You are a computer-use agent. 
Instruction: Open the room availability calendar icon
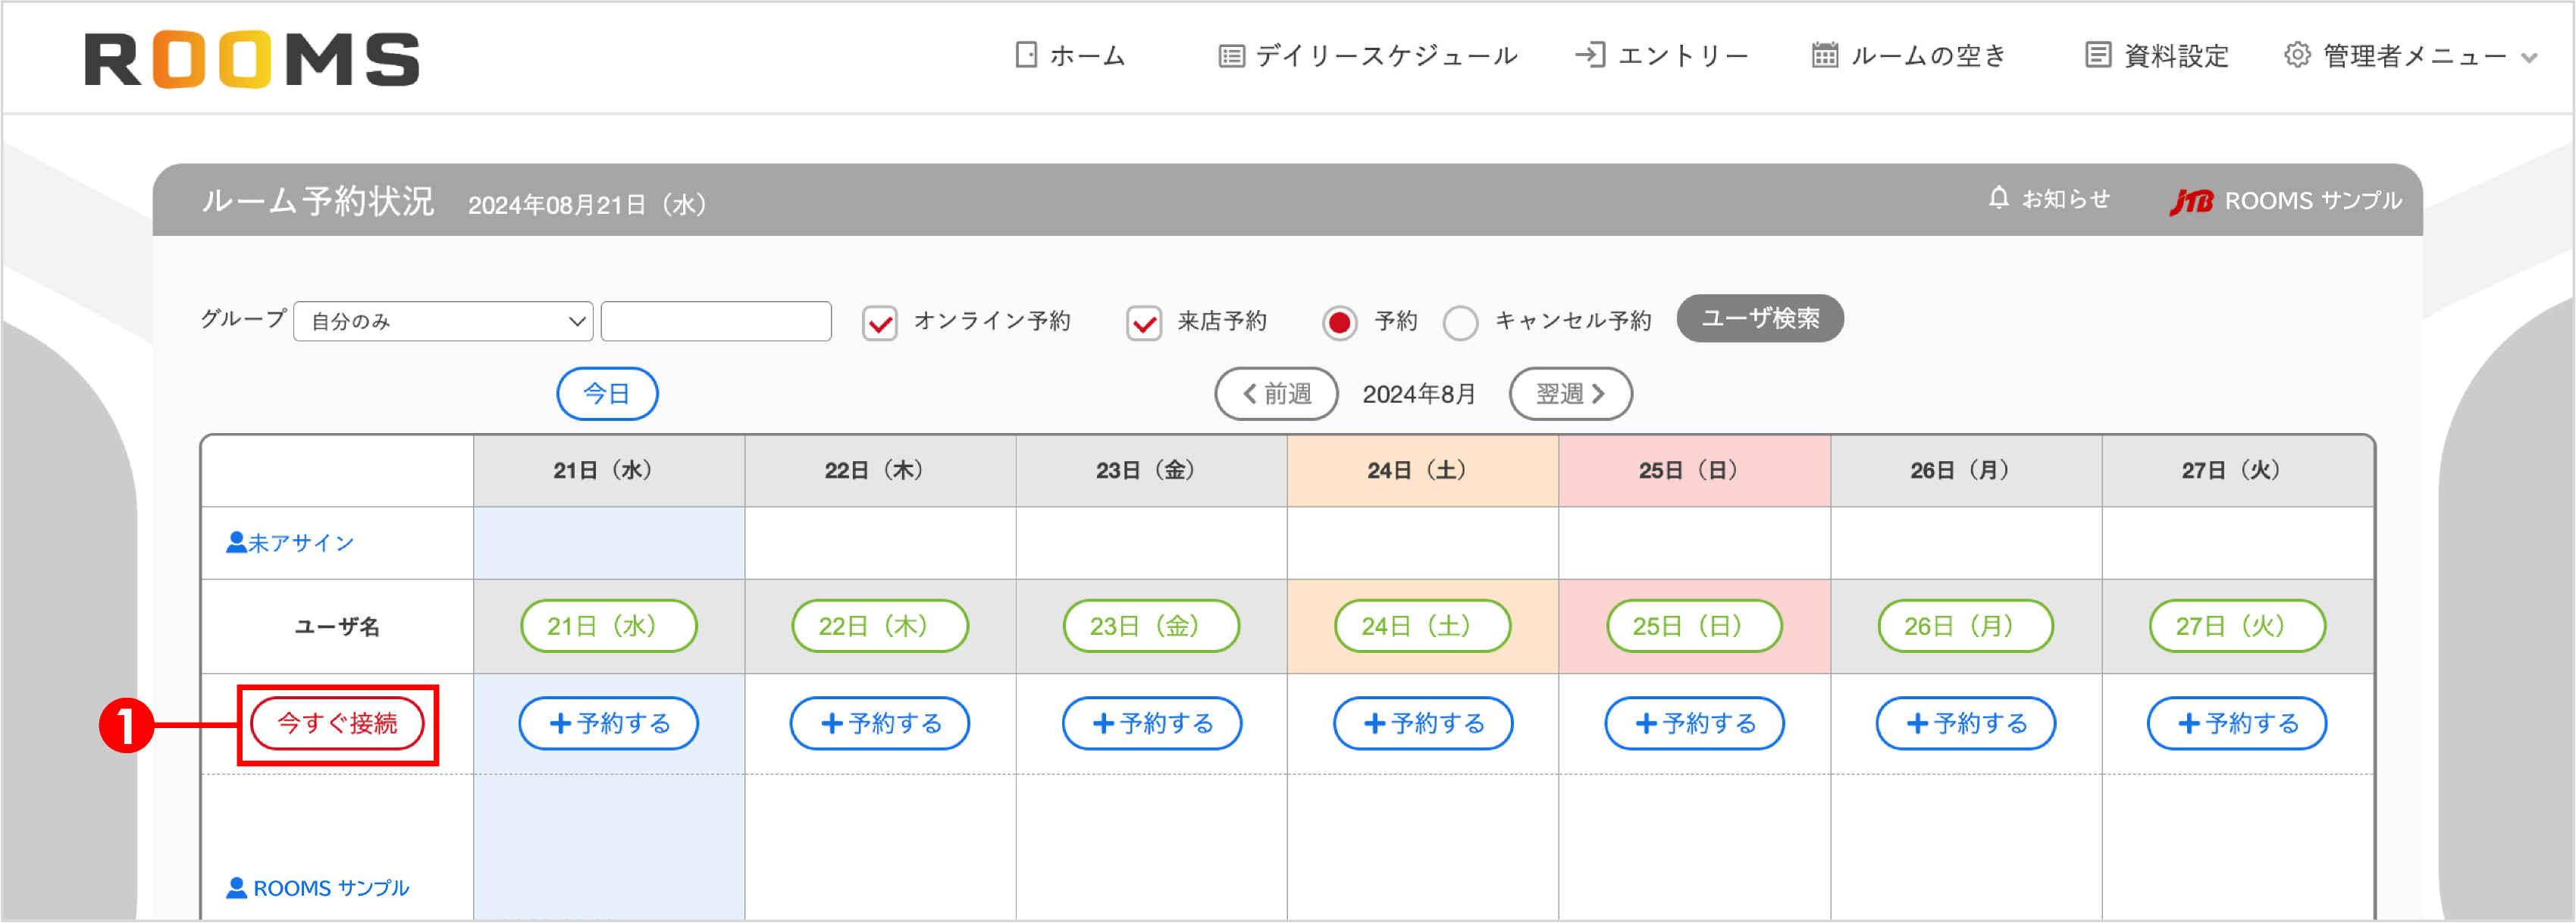[x=1823, y=56]
